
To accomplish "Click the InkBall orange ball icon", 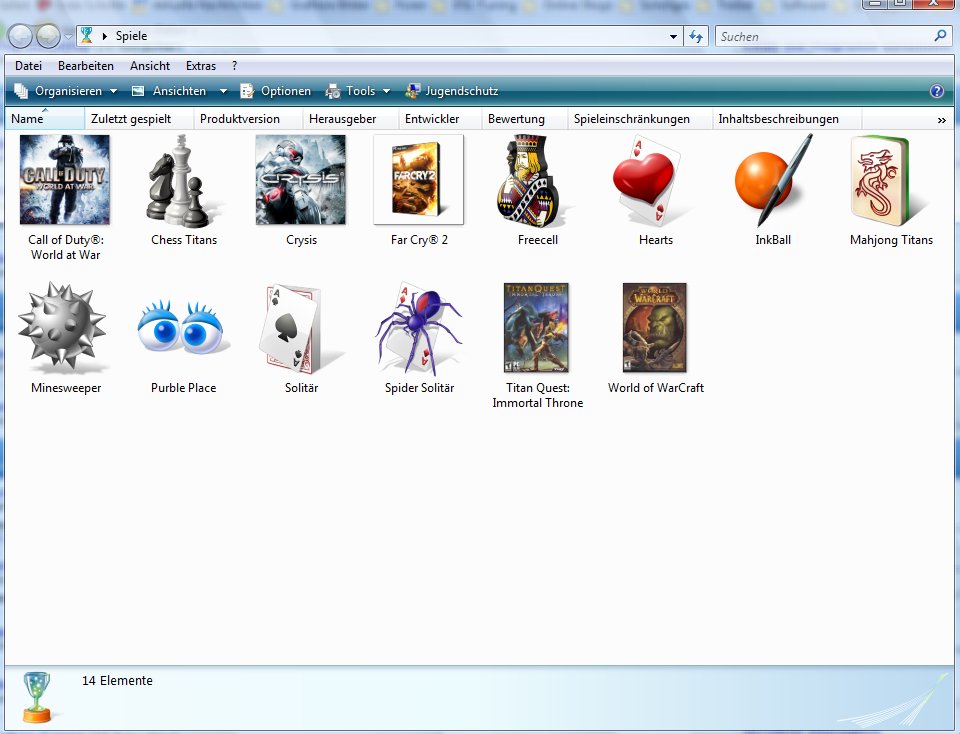I will pyautogui.click(x=774, y=181).
